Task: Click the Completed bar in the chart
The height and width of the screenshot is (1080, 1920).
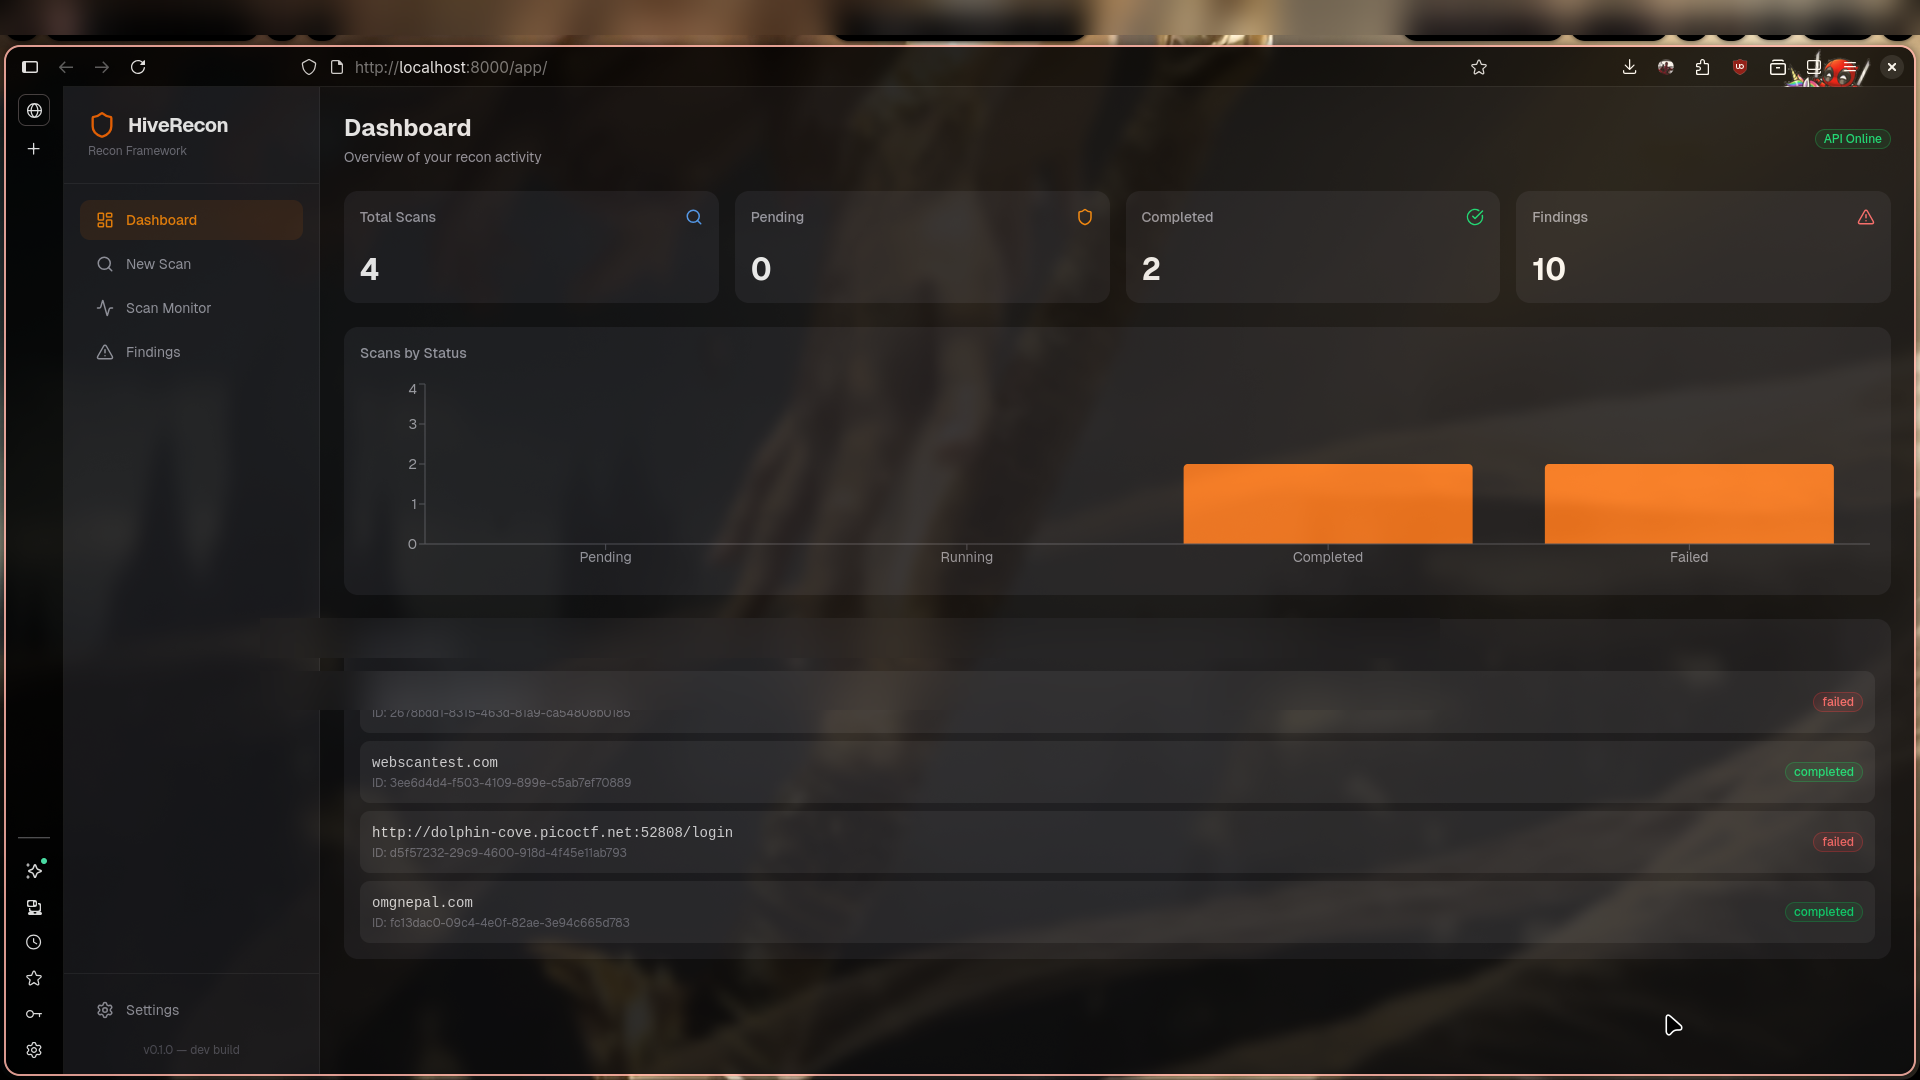Action: (x=1327, y=503)
